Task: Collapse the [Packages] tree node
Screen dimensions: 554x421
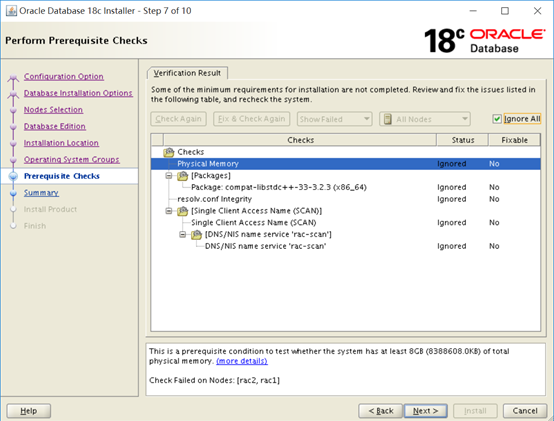Action: point(169,176)
